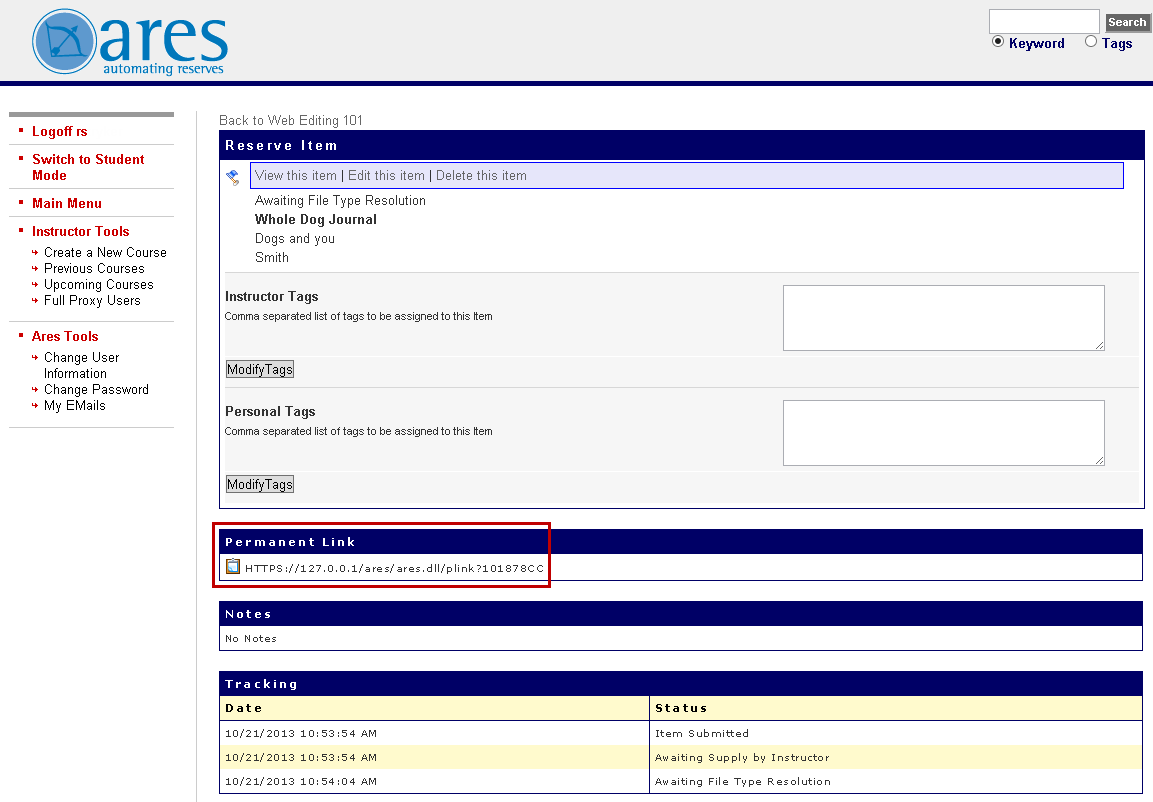The image size is (1153, 802).
Task: Switch to Student Mode
Action: [88, 167]
